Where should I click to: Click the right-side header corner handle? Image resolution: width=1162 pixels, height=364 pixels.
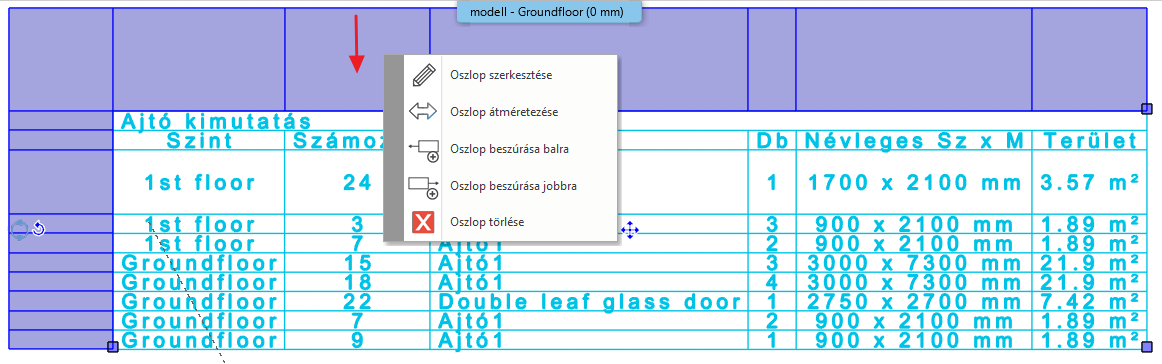[1147, 109]
